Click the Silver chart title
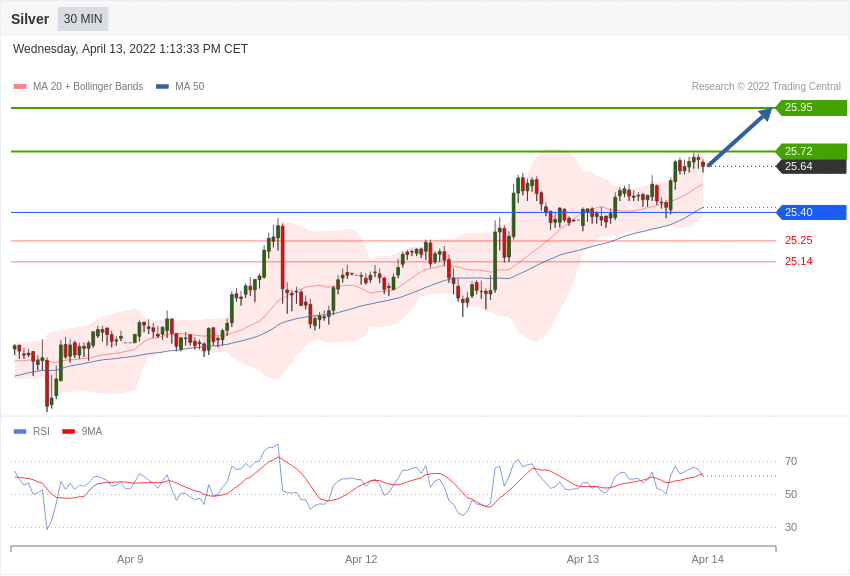This screenshot has width=850, height=576. point(30,19)
